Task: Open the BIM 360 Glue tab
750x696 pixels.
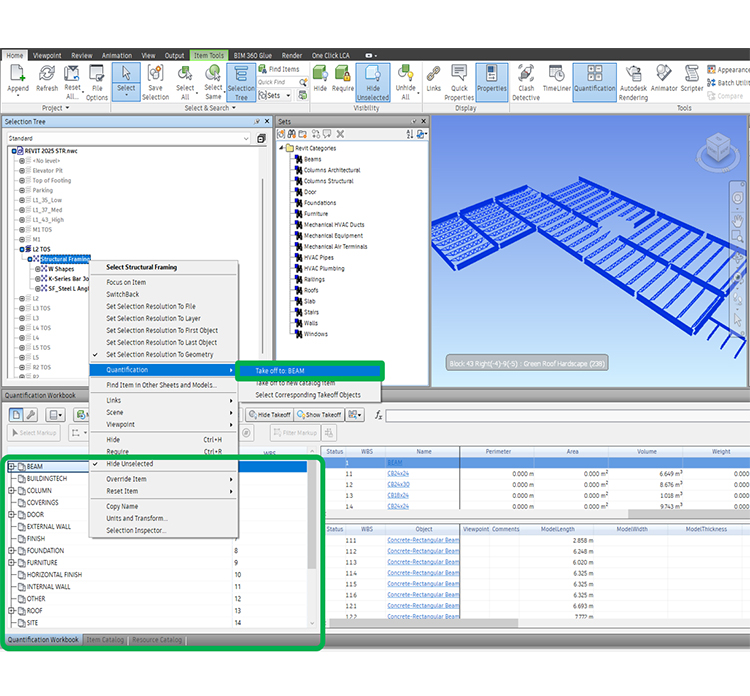Action: click(x=253, y=55)
